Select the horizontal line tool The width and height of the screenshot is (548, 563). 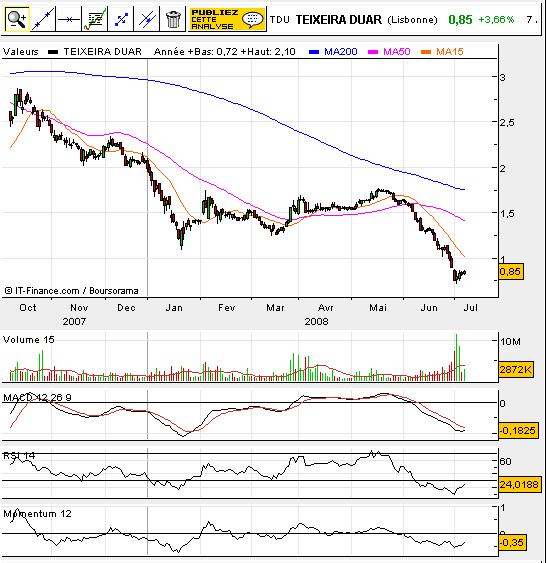pos(69,19)
